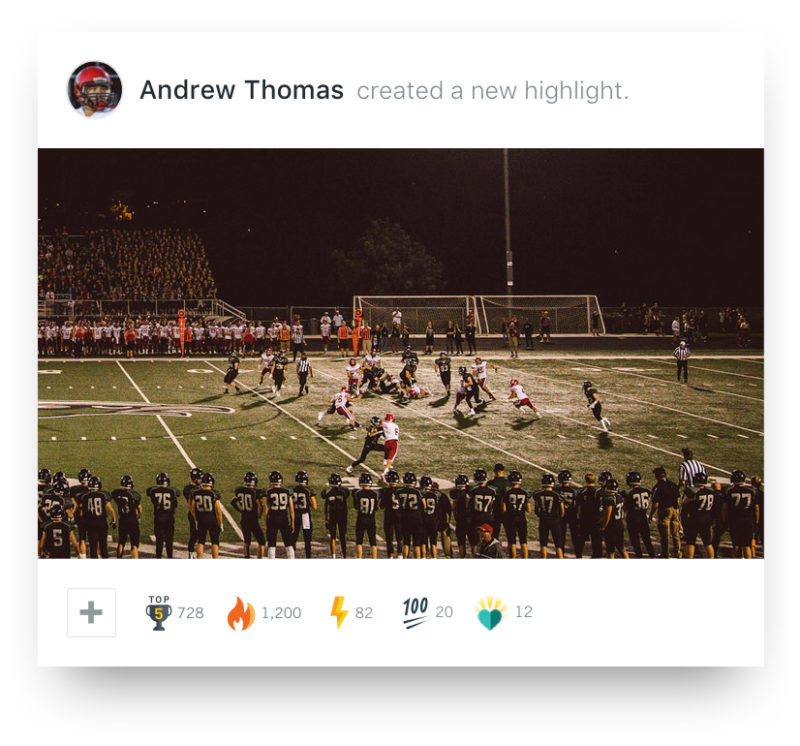Click the plus add-reaction button
The width and height of the screenshot is (800, 746).
pyautogui.click(x=91, y=612)
